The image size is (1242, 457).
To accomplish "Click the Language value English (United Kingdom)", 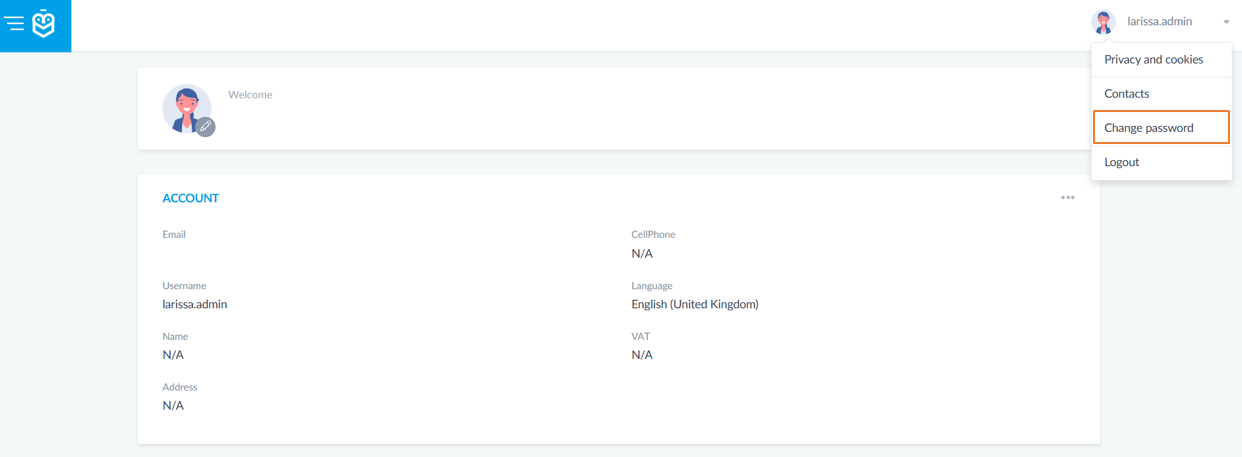I will coord(695,304).
